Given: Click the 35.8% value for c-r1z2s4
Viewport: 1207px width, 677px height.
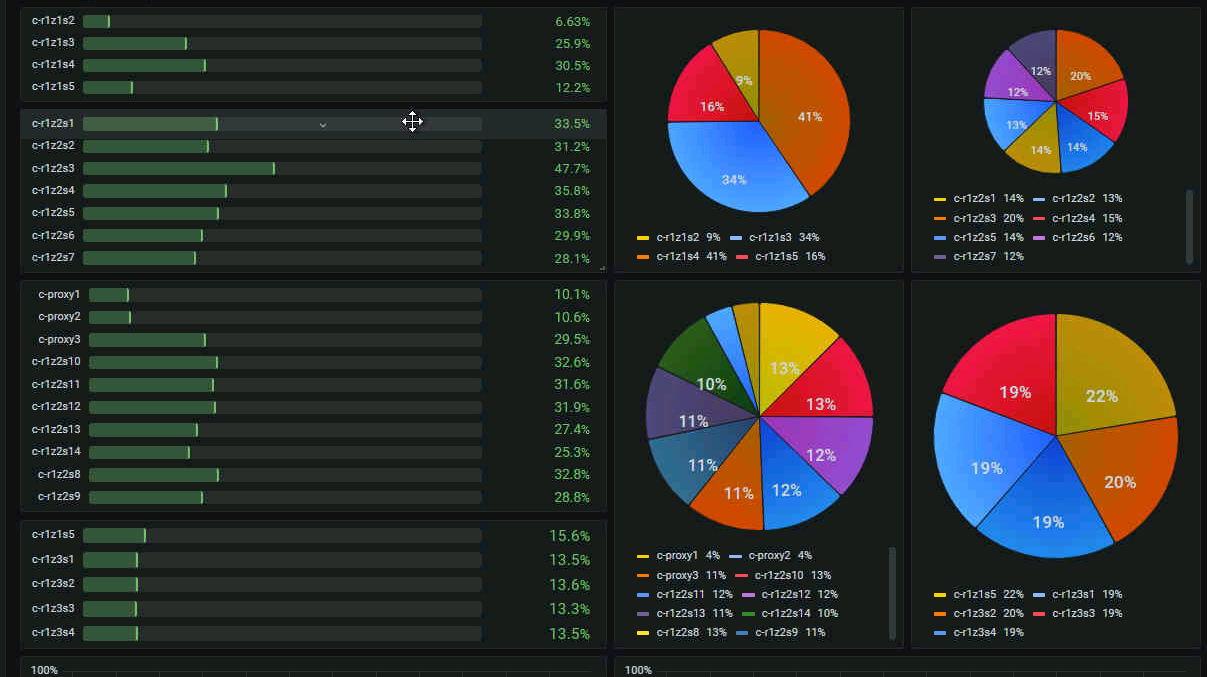Looking at the screenshot, I should tap(572, 191).
